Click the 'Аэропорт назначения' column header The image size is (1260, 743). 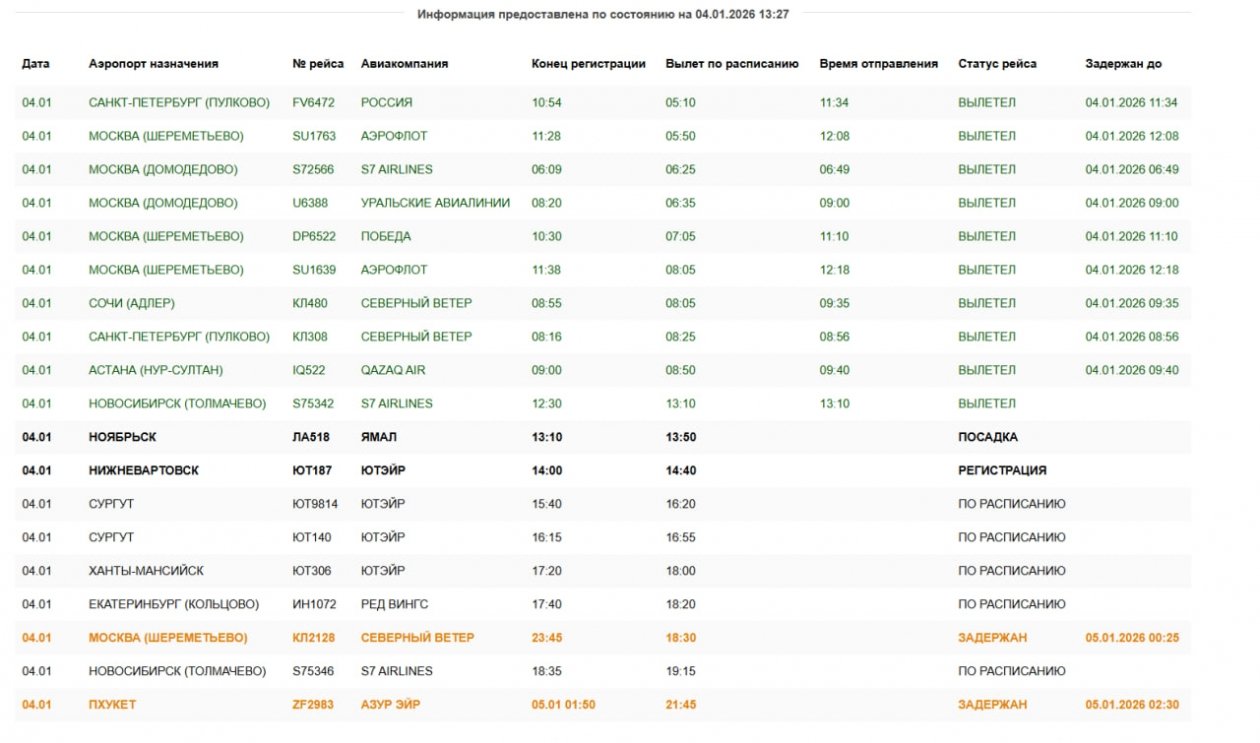tap(153, 64)
